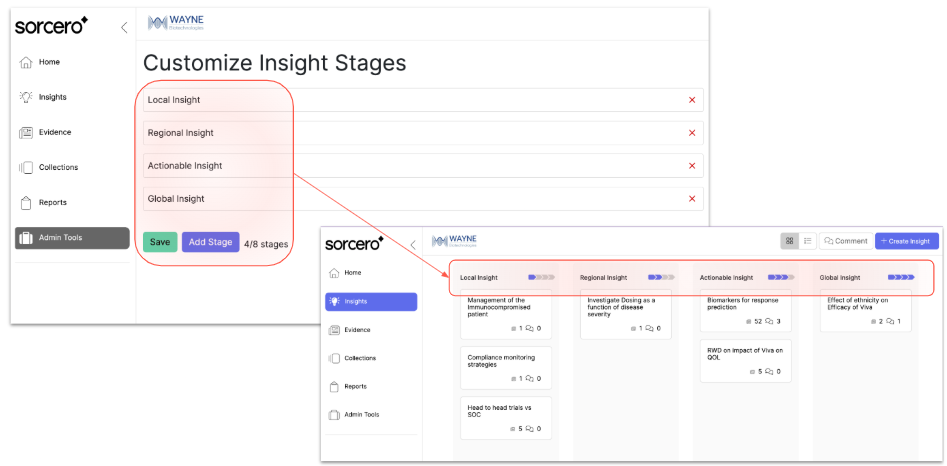Click the Add Stage button
Image resolution: width=947 pixels, height=466 pixels.
point(210,242)
